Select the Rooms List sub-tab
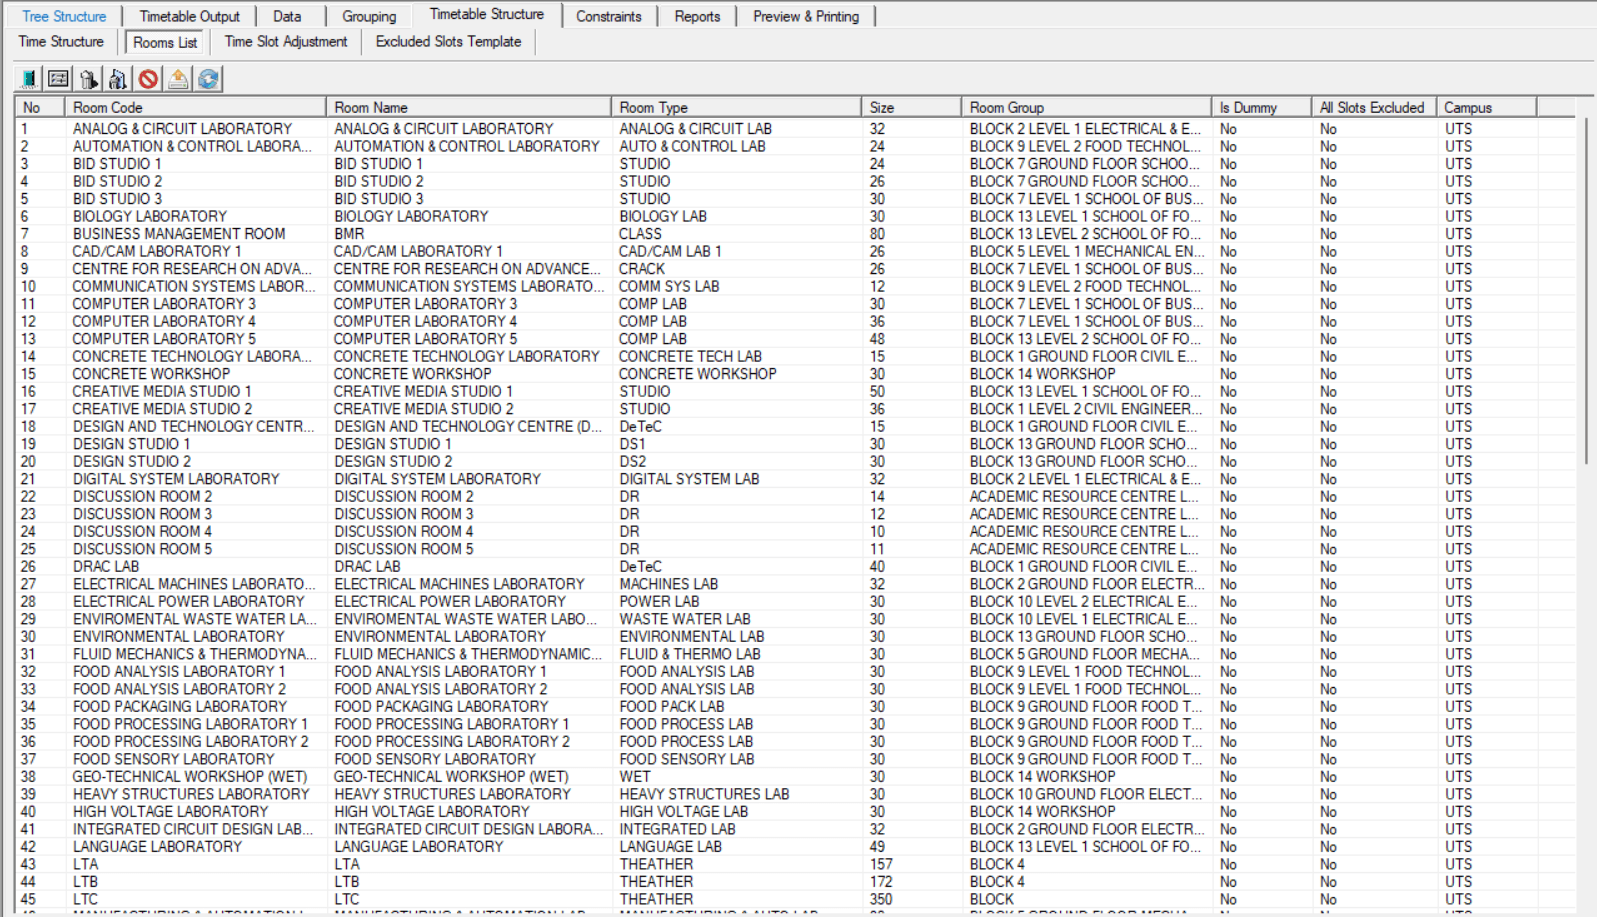 [x=165, y=42]
